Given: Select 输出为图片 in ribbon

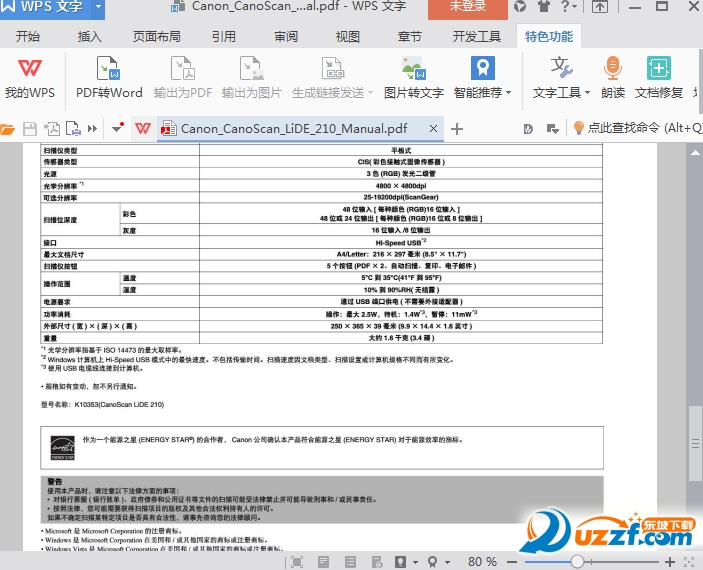Looking at the screenshot, I should [252, 79].
